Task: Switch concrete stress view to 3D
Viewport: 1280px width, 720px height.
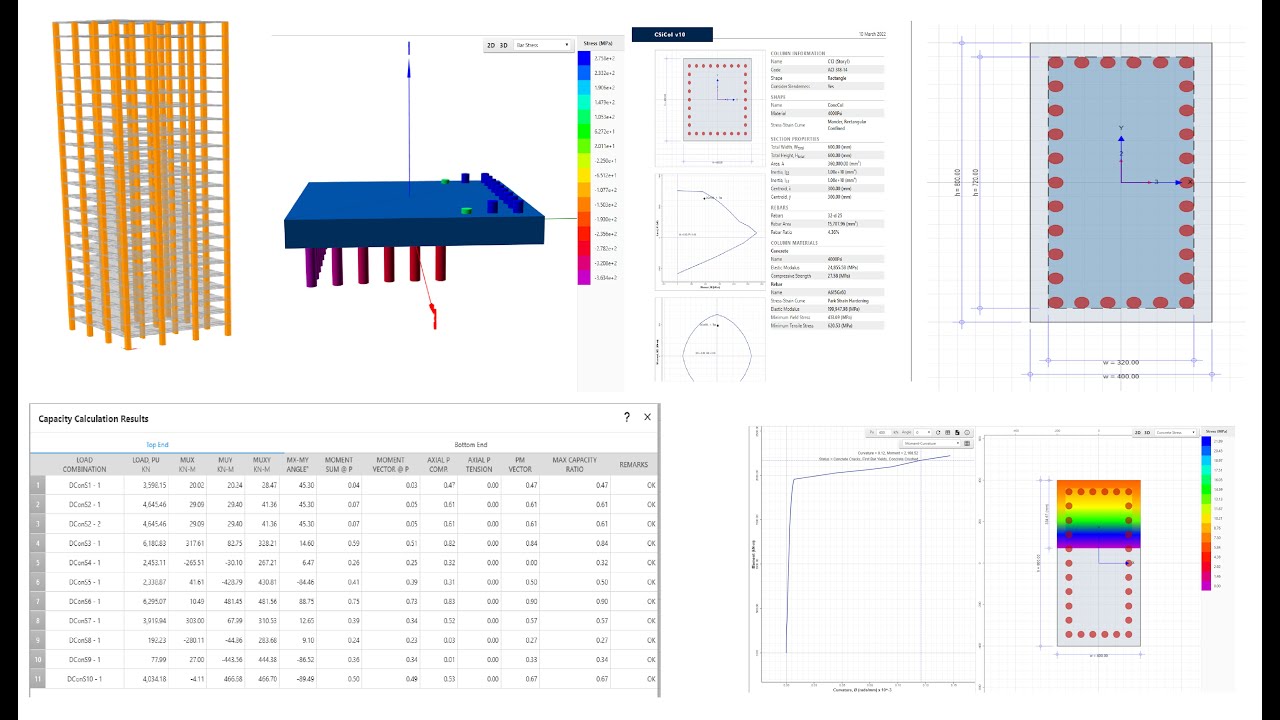Action: (x=1147, y=433)
